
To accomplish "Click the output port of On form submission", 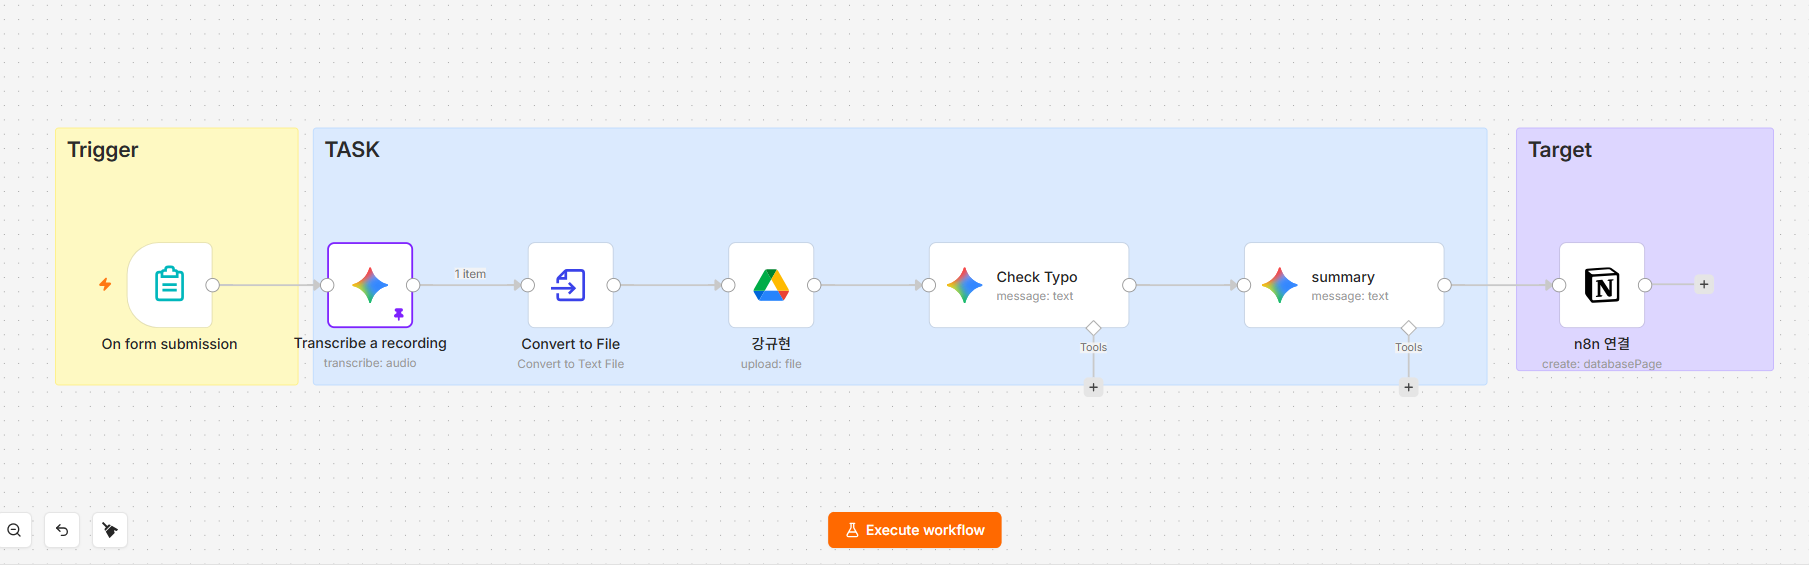I will [212, 285].
